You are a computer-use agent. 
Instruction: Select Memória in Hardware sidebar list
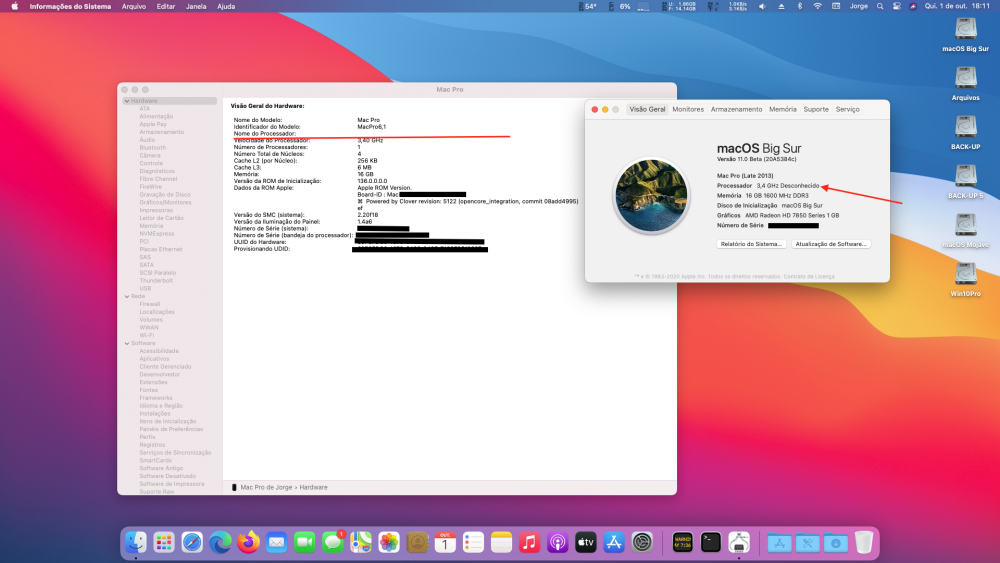[151, 226]
